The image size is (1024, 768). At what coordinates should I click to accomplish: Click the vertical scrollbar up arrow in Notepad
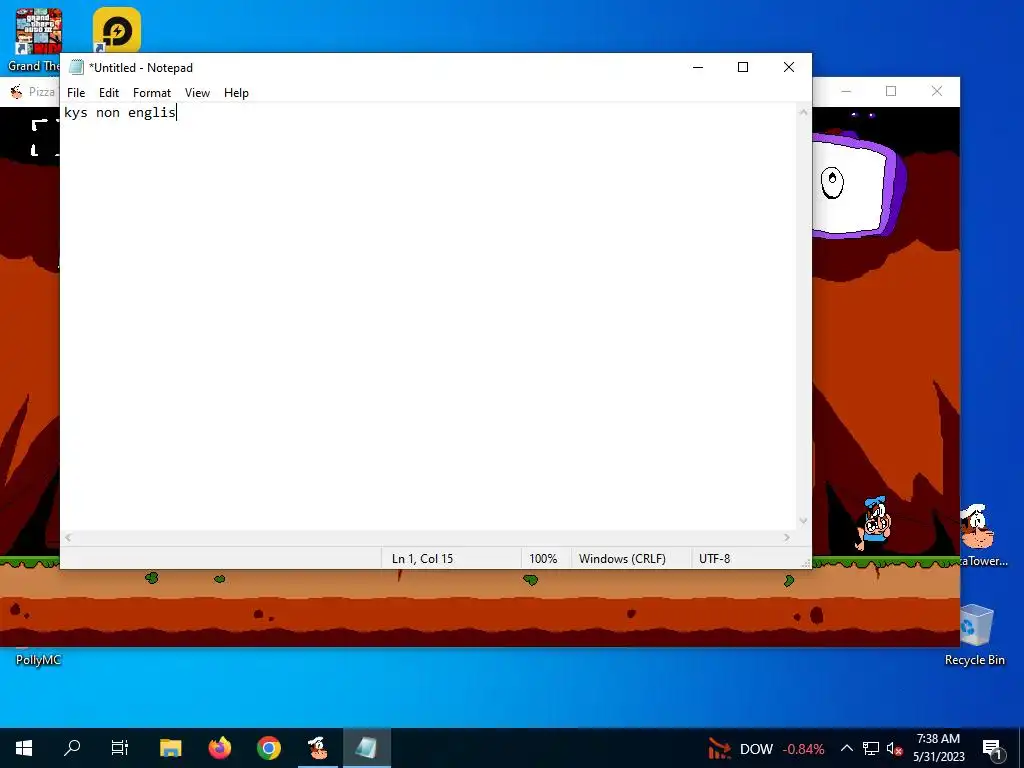(803, 112)
